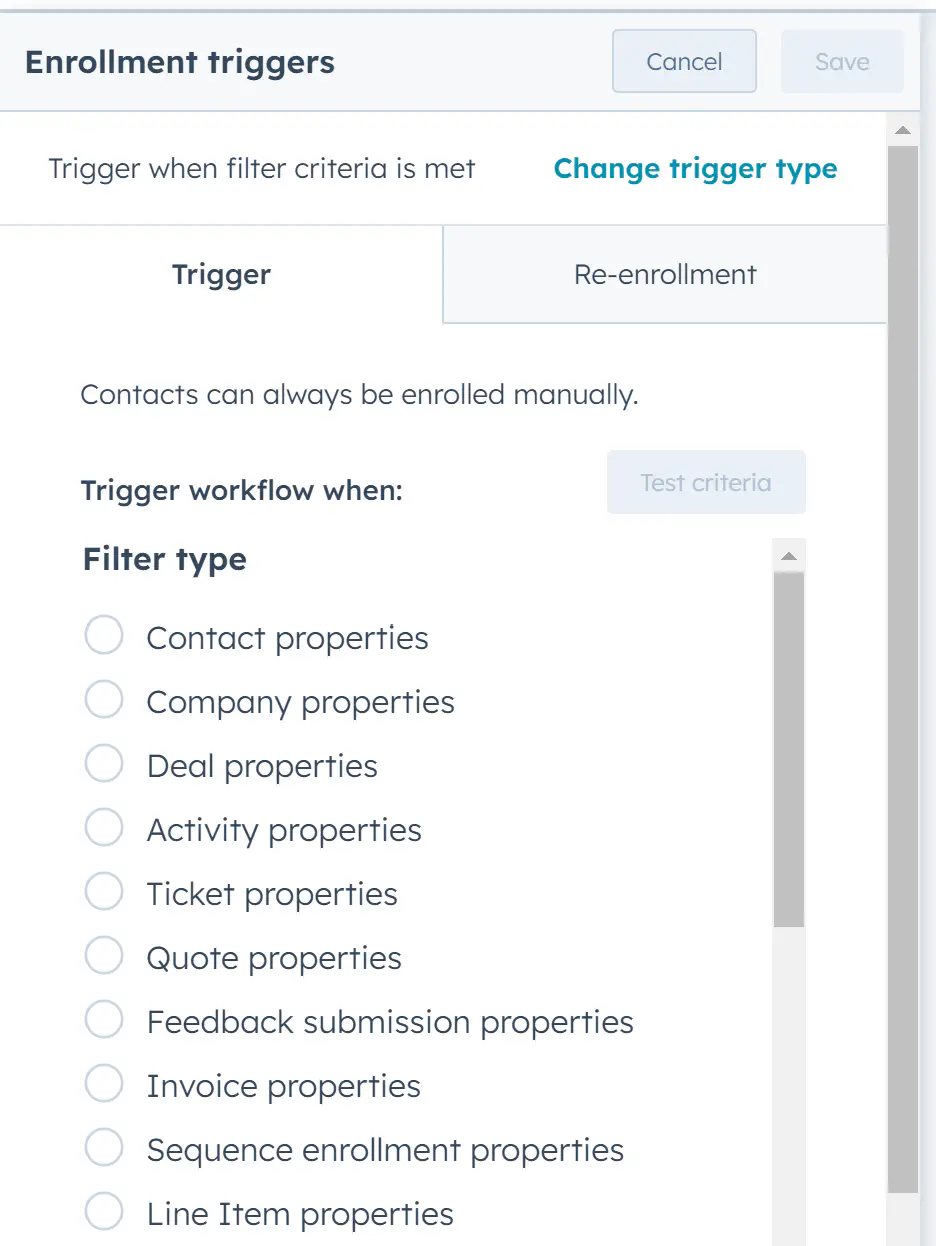Select the Contact properties radio button
This screenshot has height=1246, width=936.
click(x=104, y=636)
